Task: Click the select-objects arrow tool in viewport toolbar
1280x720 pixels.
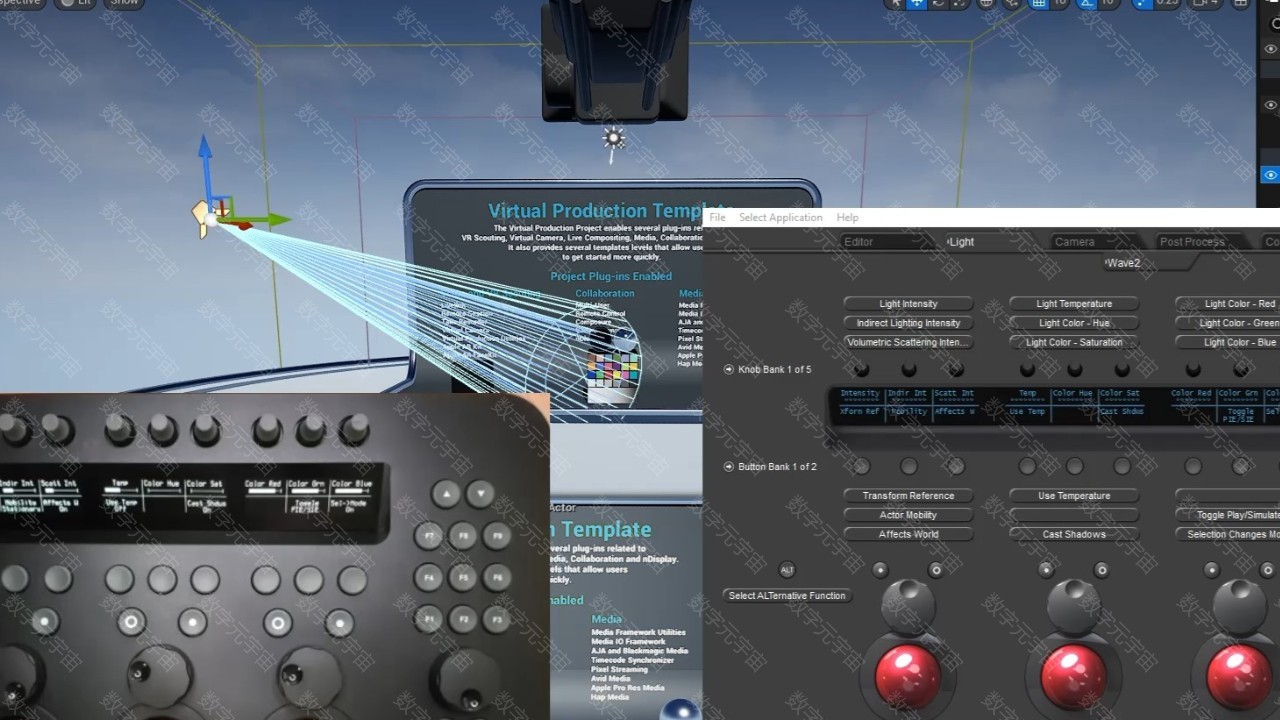Action: (895, 3)
